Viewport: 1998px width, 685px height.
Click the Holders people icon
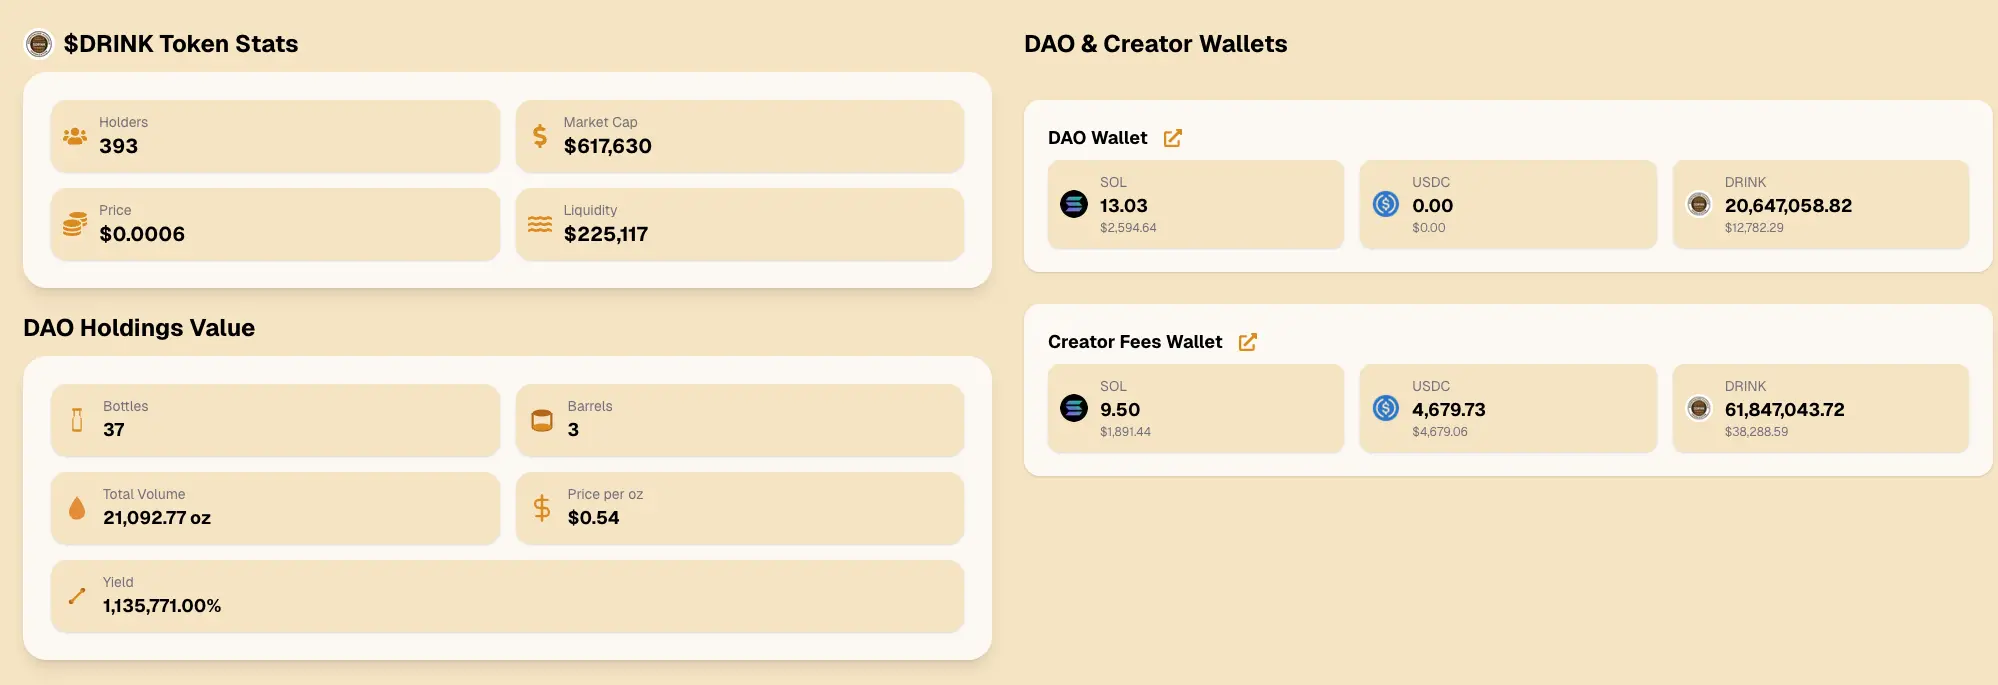(x=75, y=136)
